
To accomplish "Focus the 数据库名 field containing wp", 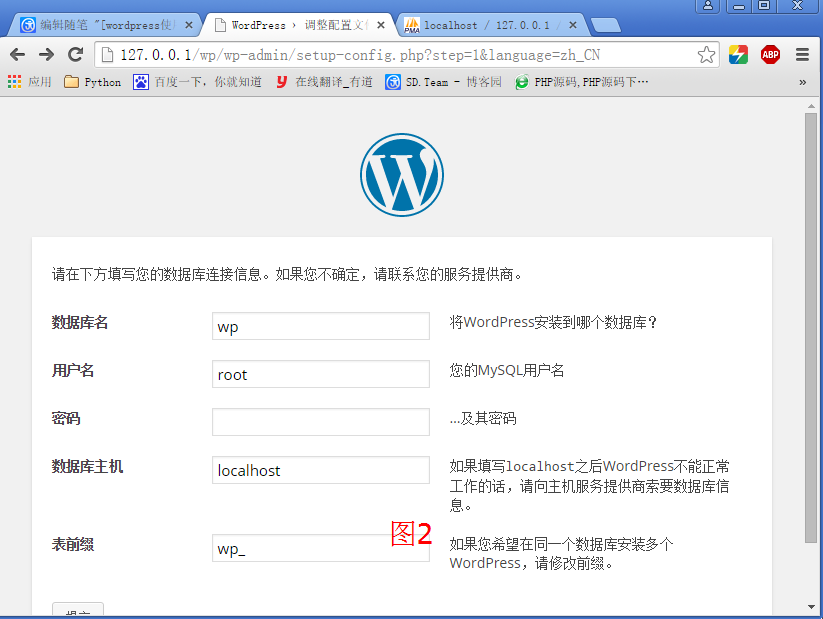I will pyautogui.click(x=321, y=326).
